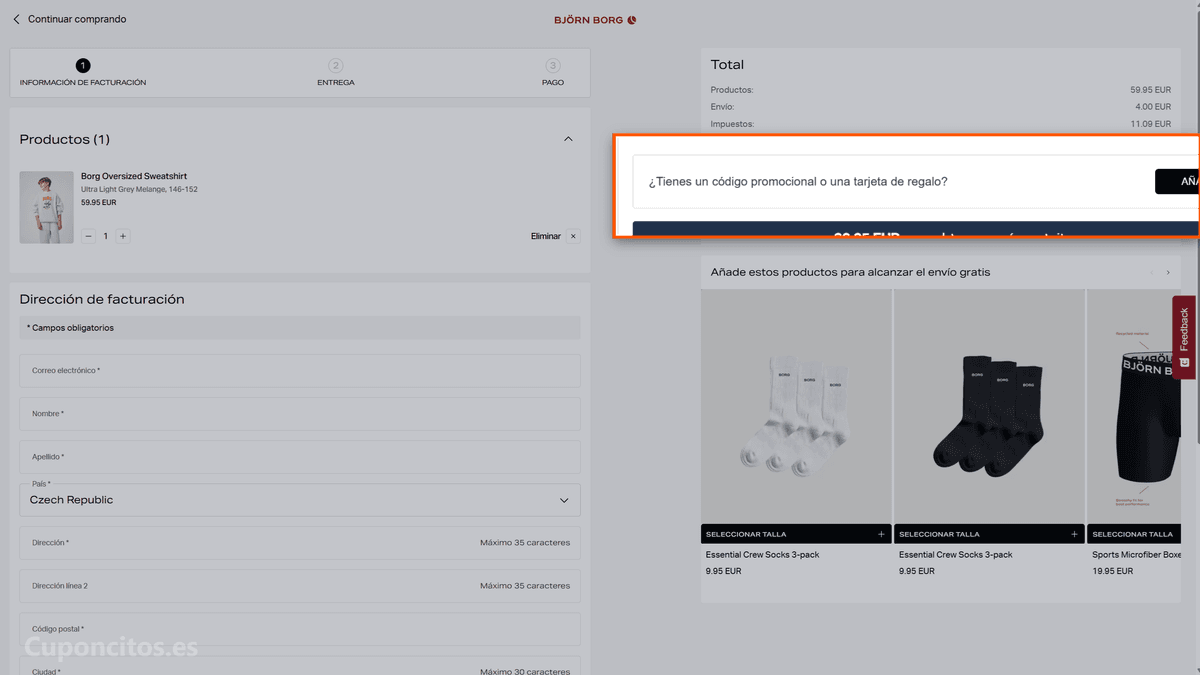Click the Continuar comprando link text
This screenshot has width=1200, height=675.
77,19
